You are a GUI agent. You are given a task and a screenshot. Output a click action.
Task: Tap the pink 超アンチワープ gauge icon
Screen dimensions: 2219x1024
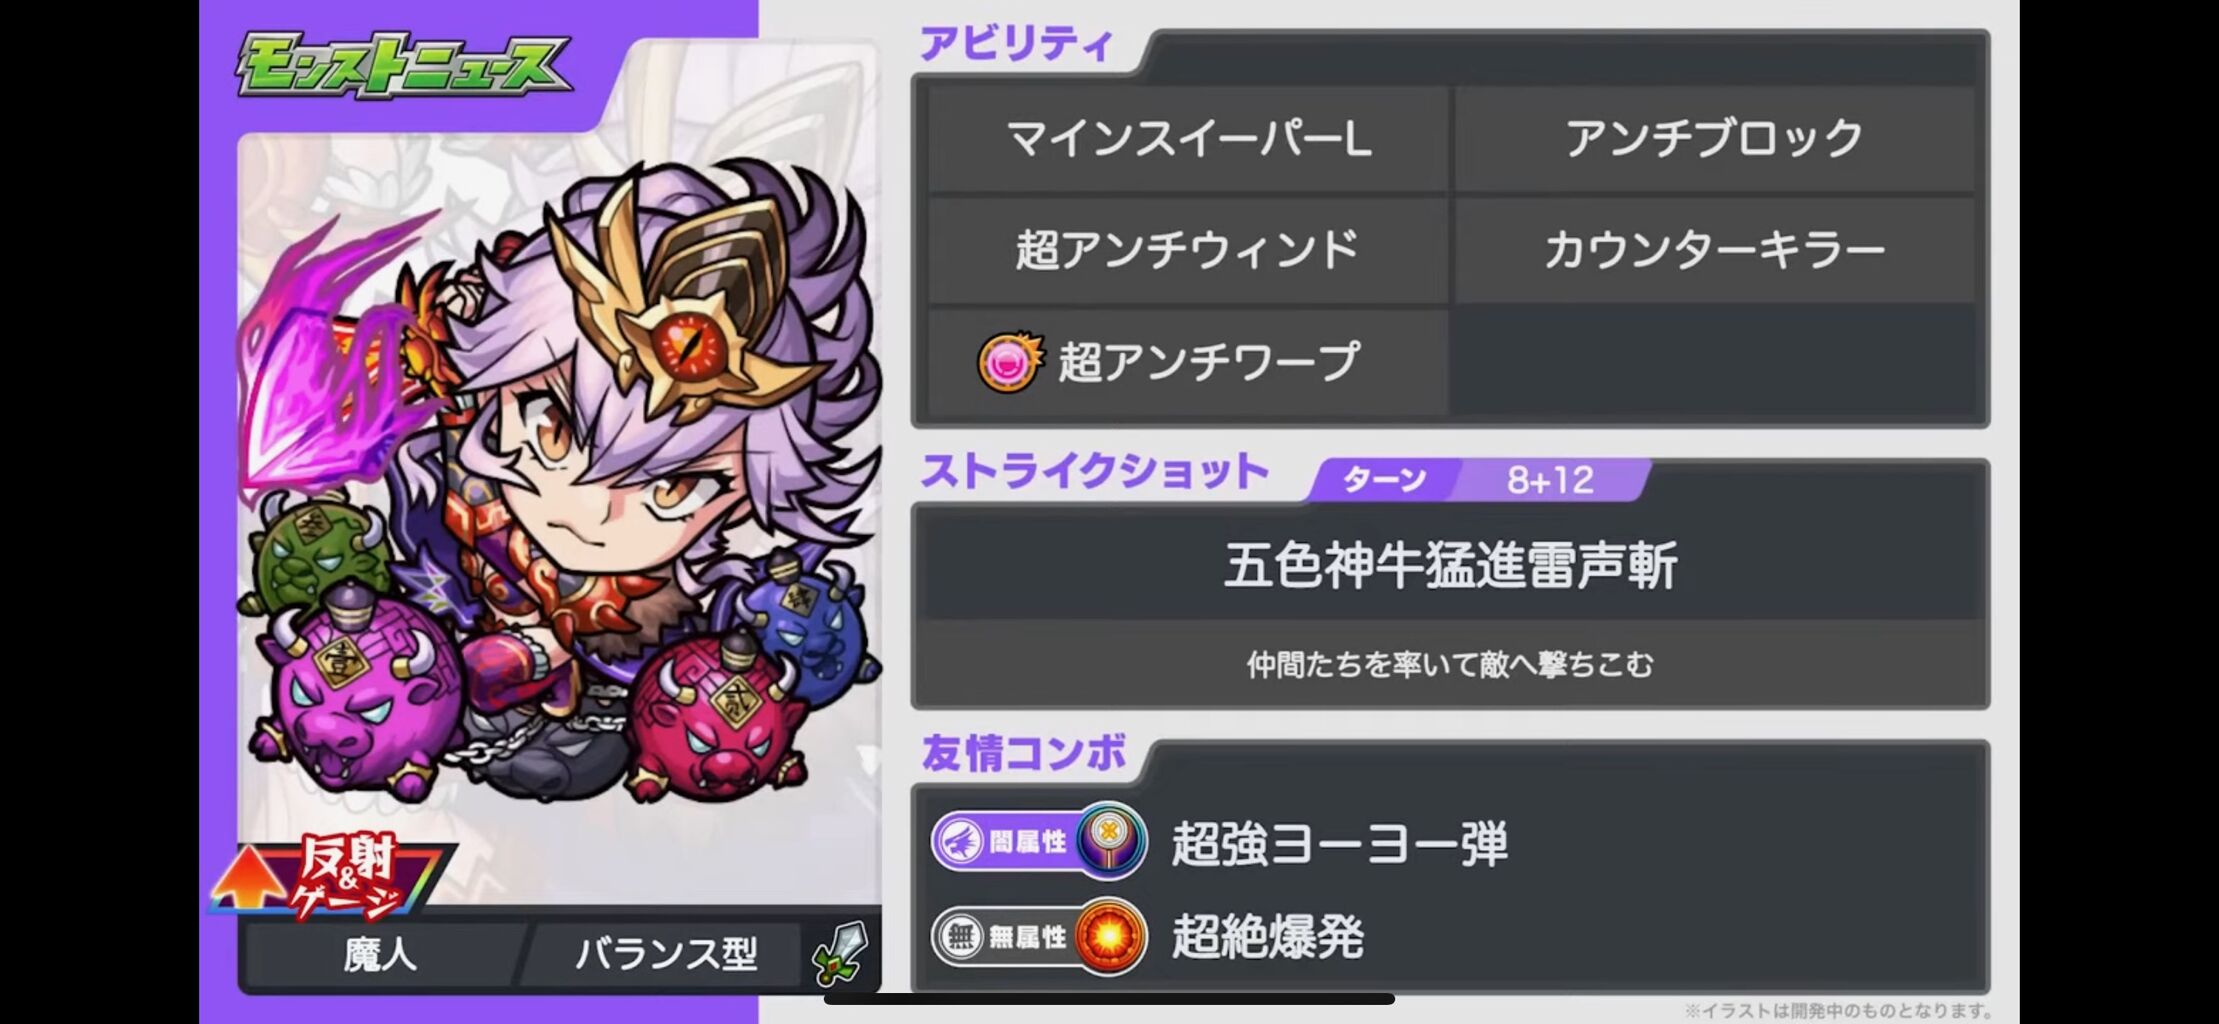(x=1010, y=362)
